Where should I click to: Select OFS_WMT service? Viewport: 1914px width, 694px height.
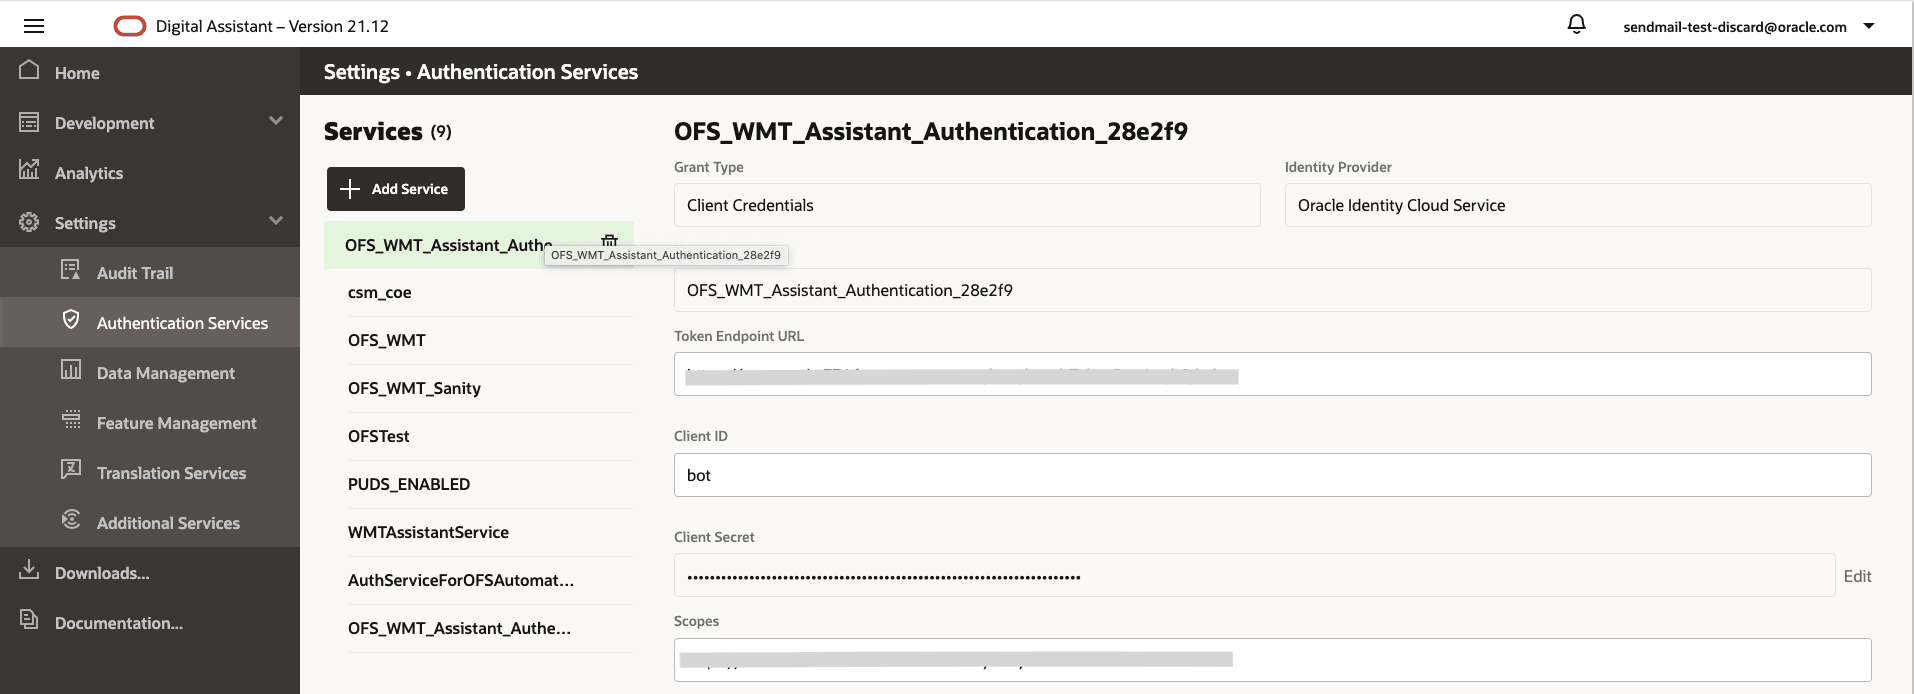point(490,340)
